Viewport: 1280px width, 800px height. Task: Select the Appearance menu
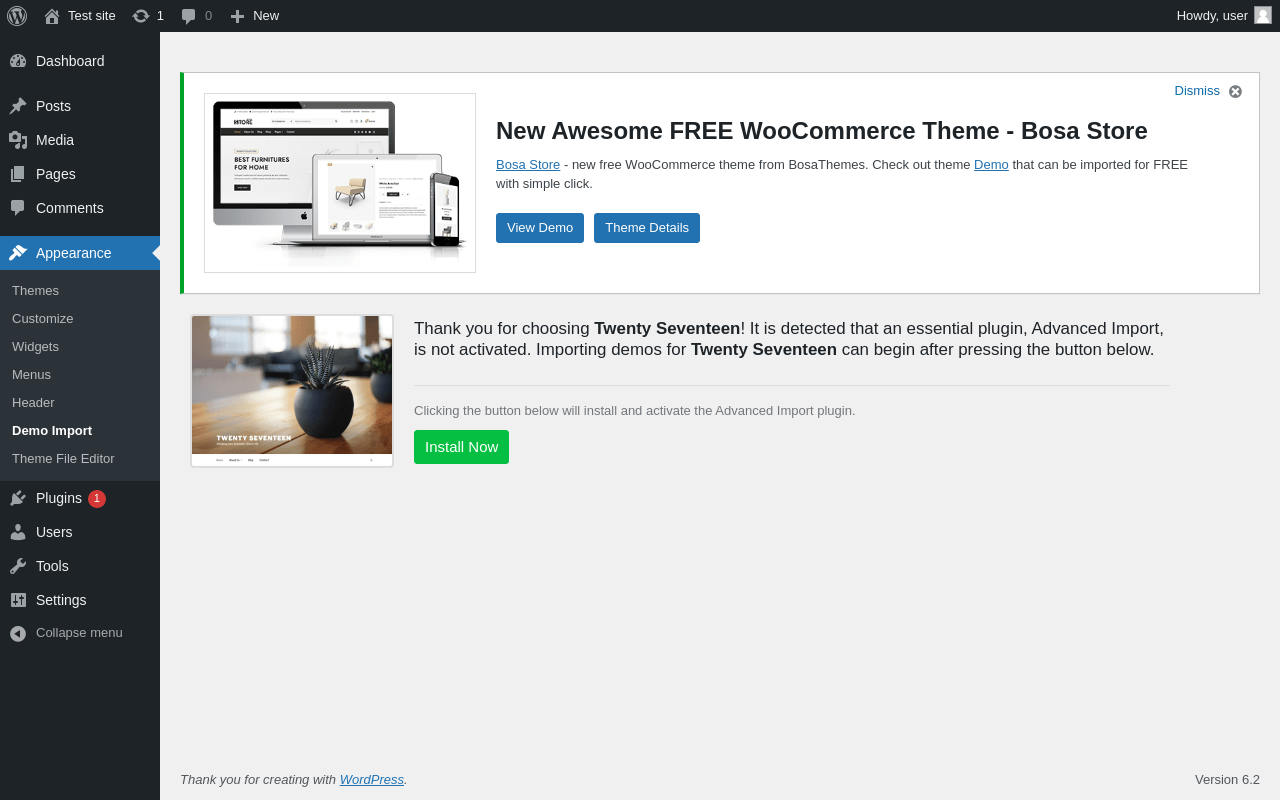(x=80, y=253)
